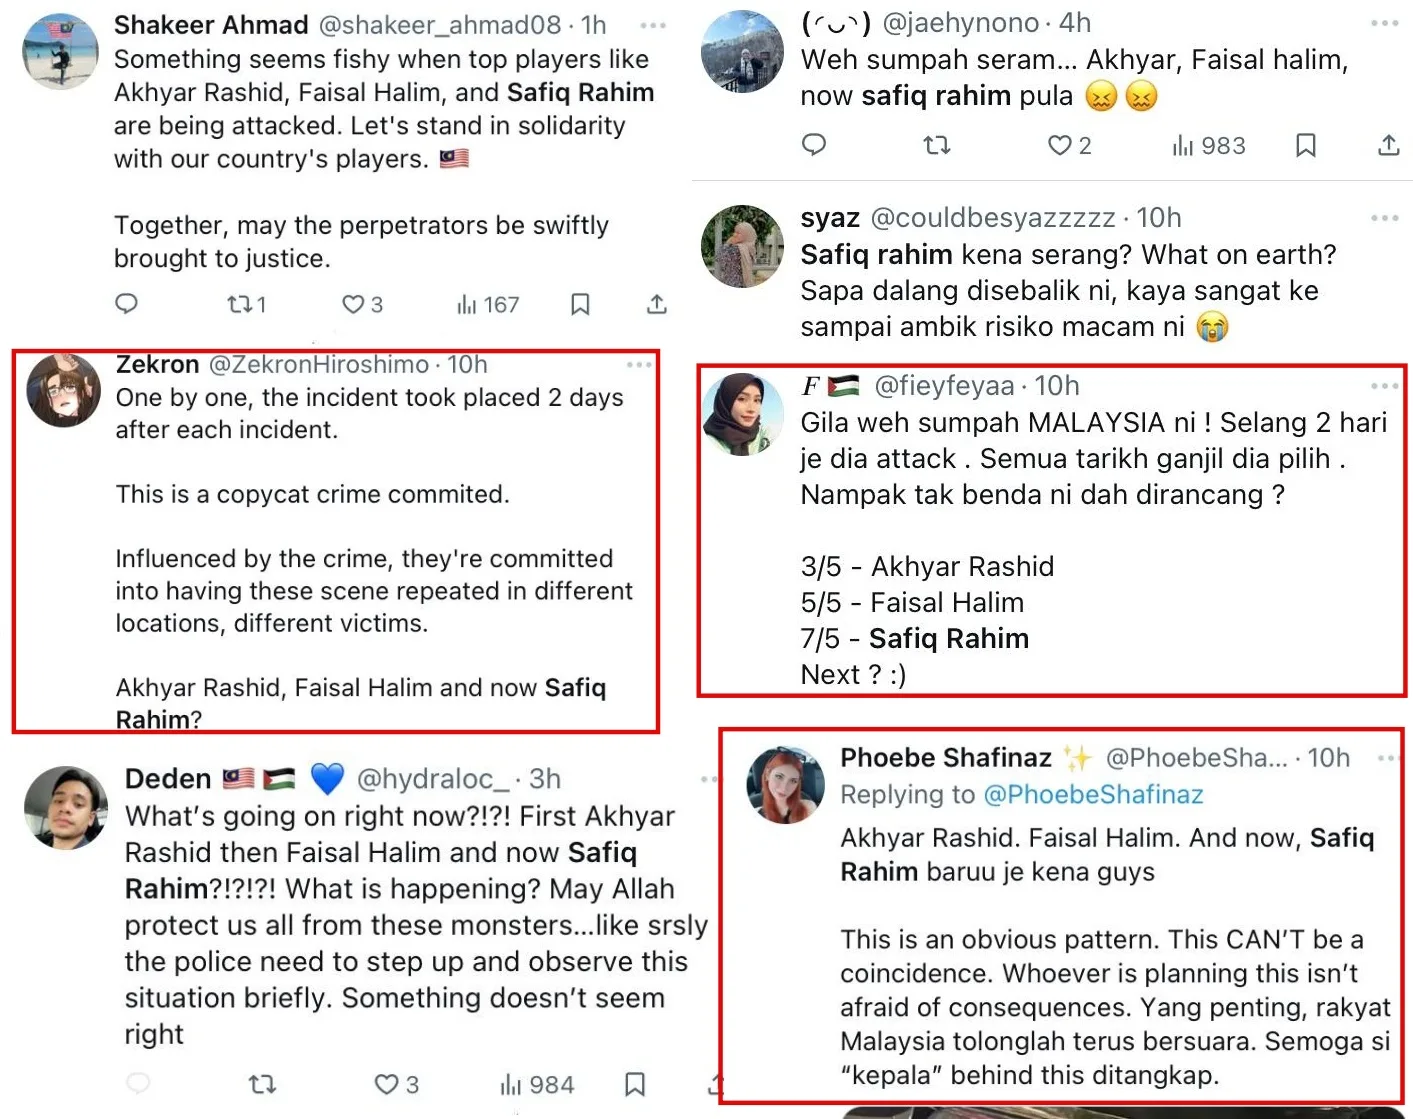Like the @jaehynono tweet

(1060, 146)
